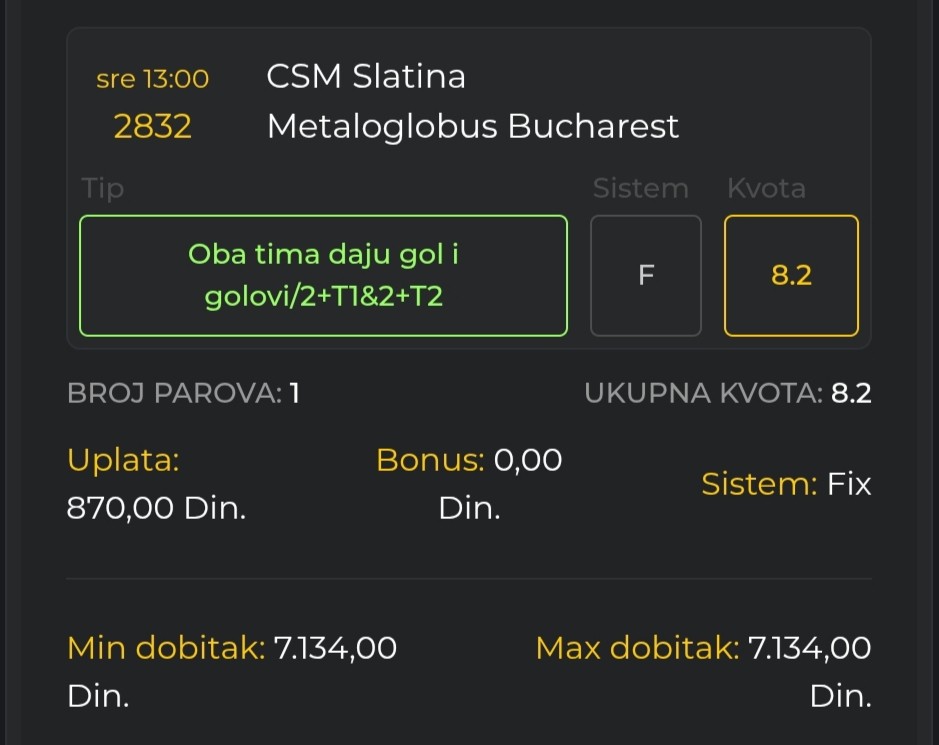Tap the F system box
This screenshot has height=745, width=939.
[x=646, y=276]
